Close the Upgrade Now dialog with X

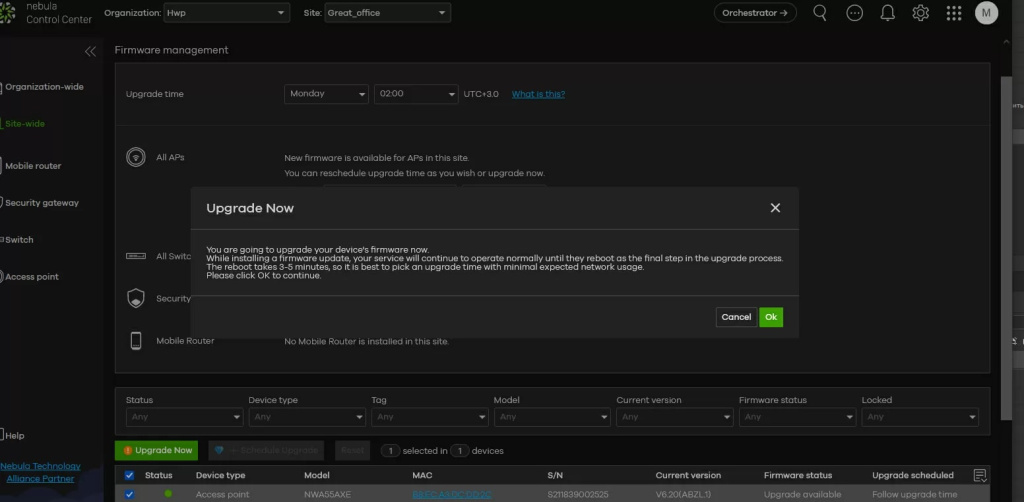point(775,208)
